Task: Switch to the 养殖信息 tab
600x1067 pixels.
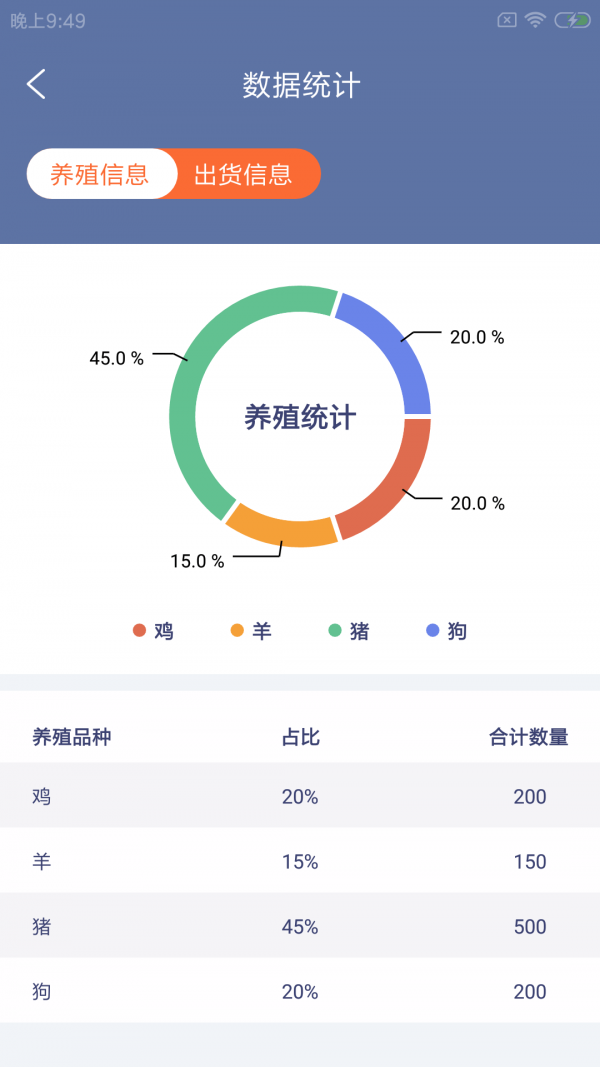Action: (x=103, y=174)
